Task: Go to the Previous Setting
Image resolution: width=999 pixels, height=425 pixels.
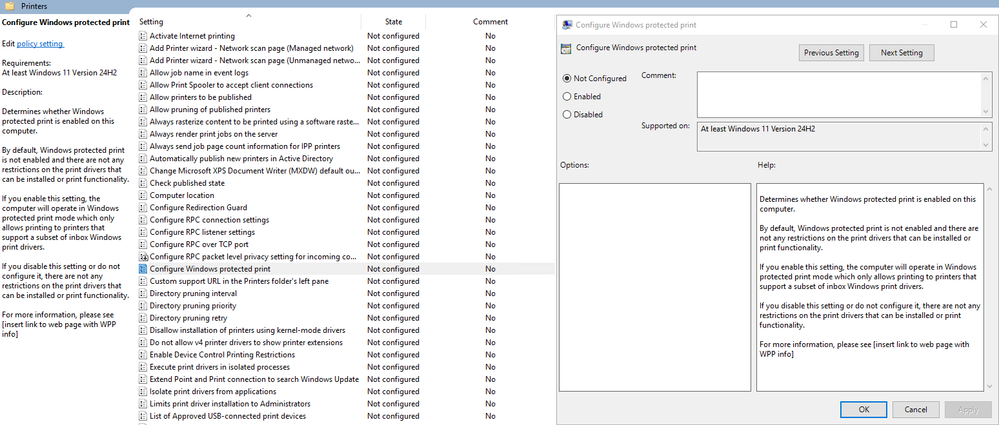Action: click(831, 53)
